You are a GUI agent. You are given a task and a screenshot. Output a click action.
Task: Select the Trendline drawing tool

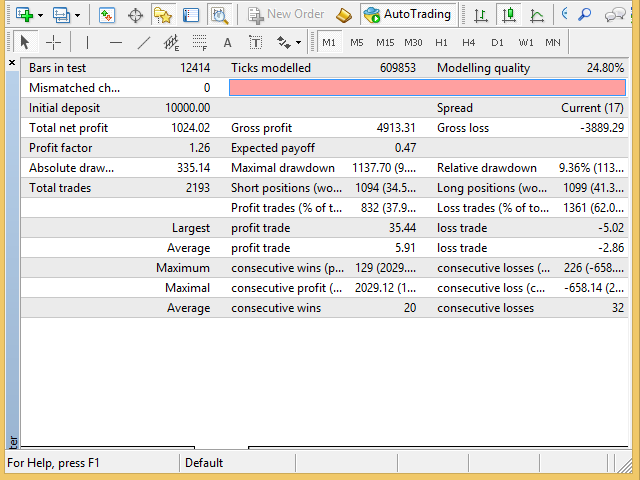pyautogui.click(x=143, y=42)
